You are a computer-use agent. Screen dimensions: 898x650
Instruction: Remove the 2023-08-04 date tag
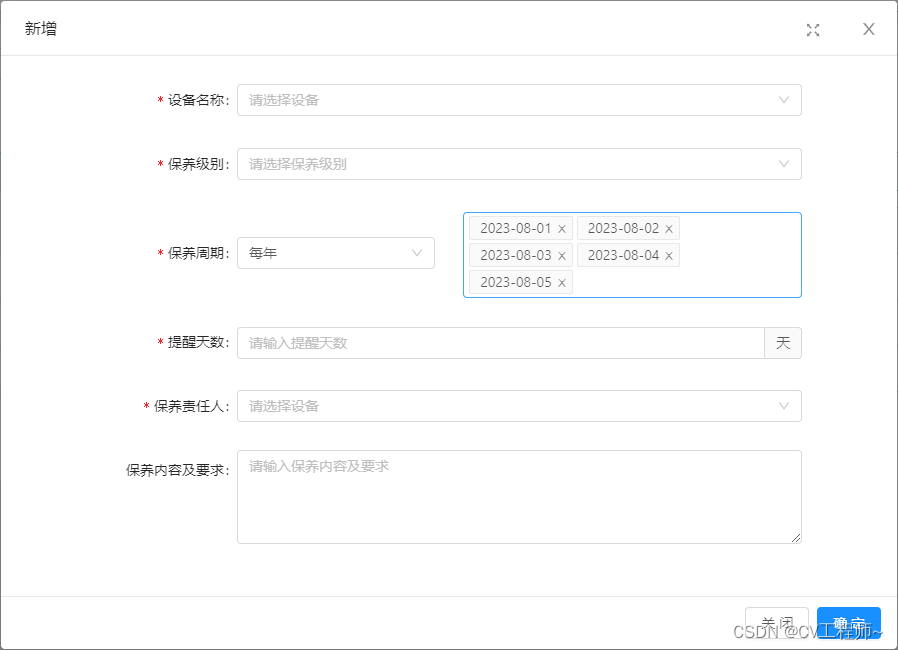tap(669, 256)
